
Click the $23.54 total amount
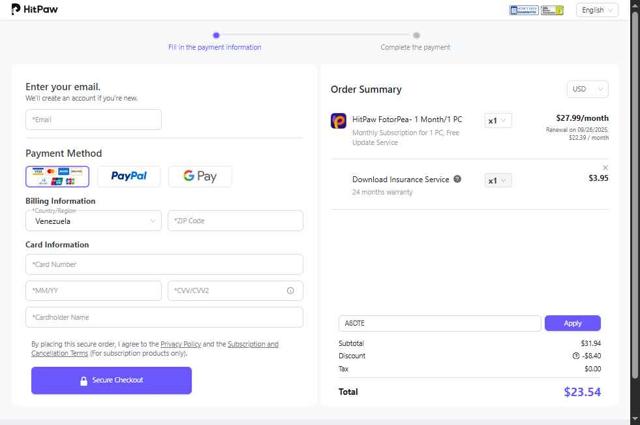click(x=582, y=392)
